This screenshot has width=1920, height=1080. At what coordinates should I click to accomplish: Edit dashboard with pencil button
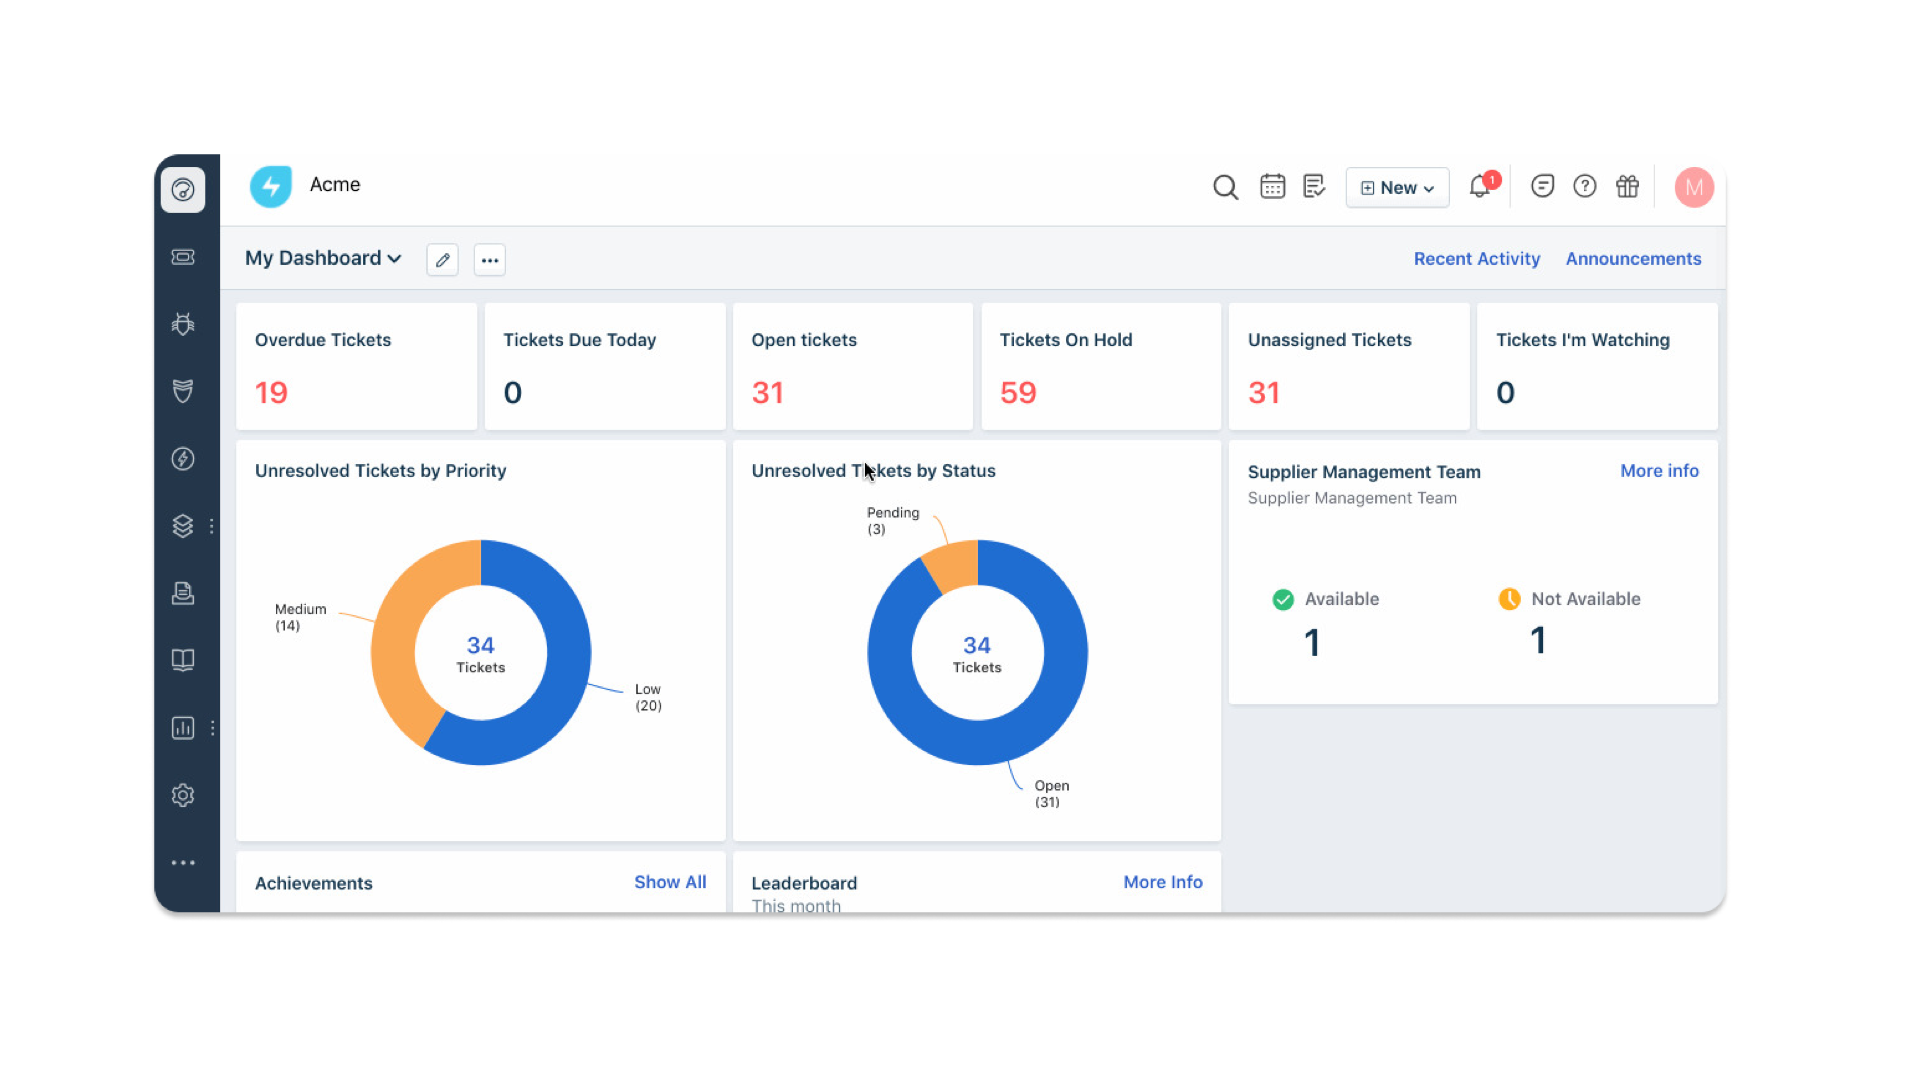click(x=442, y=260)
